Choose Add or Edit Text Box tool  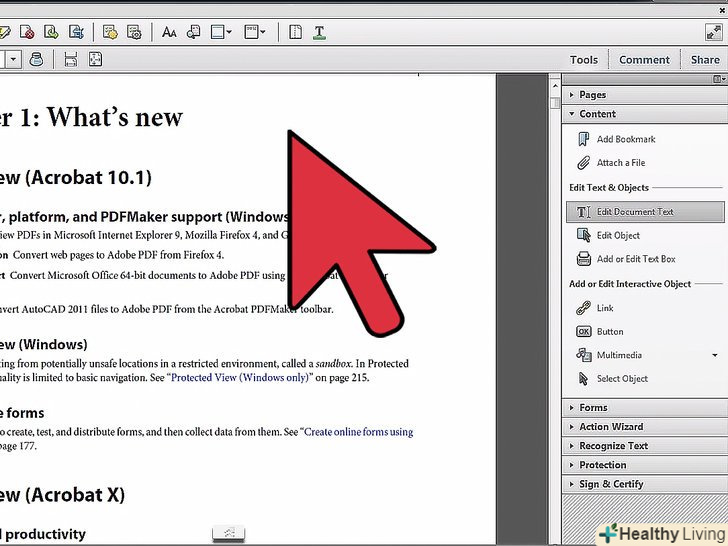point(626,259)
